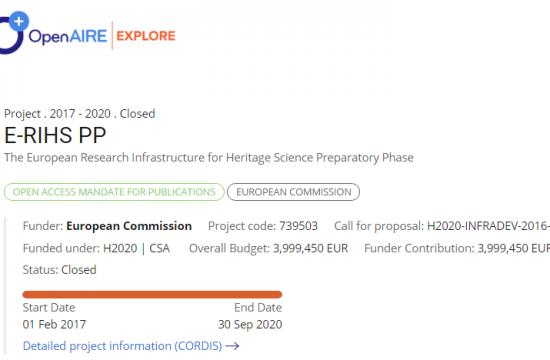Click the Overall Budget 3,999,450 EUR value

click(x=311, y=248)
